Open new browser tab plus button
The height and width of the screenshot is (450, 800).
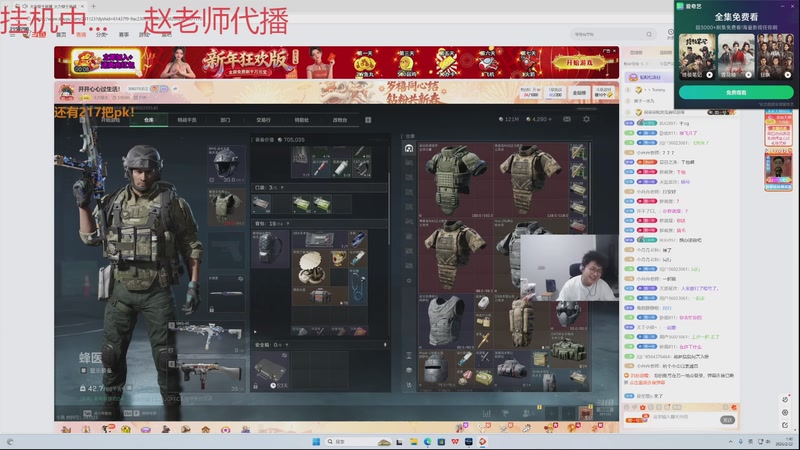93,6
